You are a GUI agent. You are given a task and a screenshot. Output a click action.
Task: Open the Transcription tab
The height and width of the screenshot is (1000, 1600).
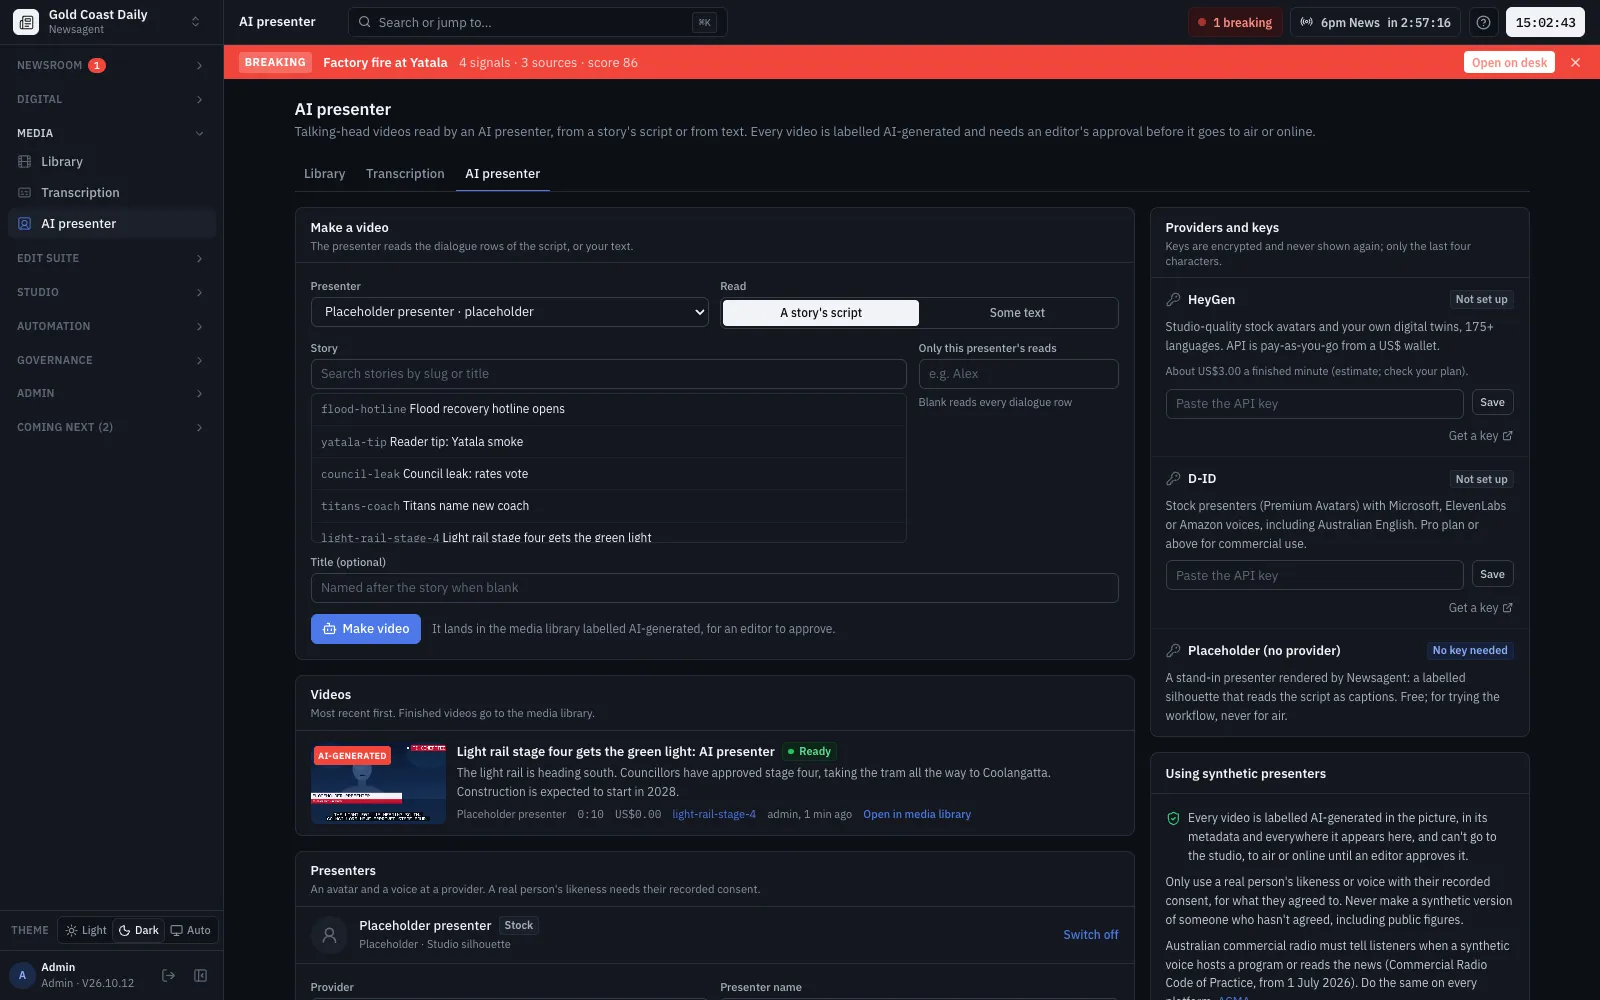(x=405, y=173)
